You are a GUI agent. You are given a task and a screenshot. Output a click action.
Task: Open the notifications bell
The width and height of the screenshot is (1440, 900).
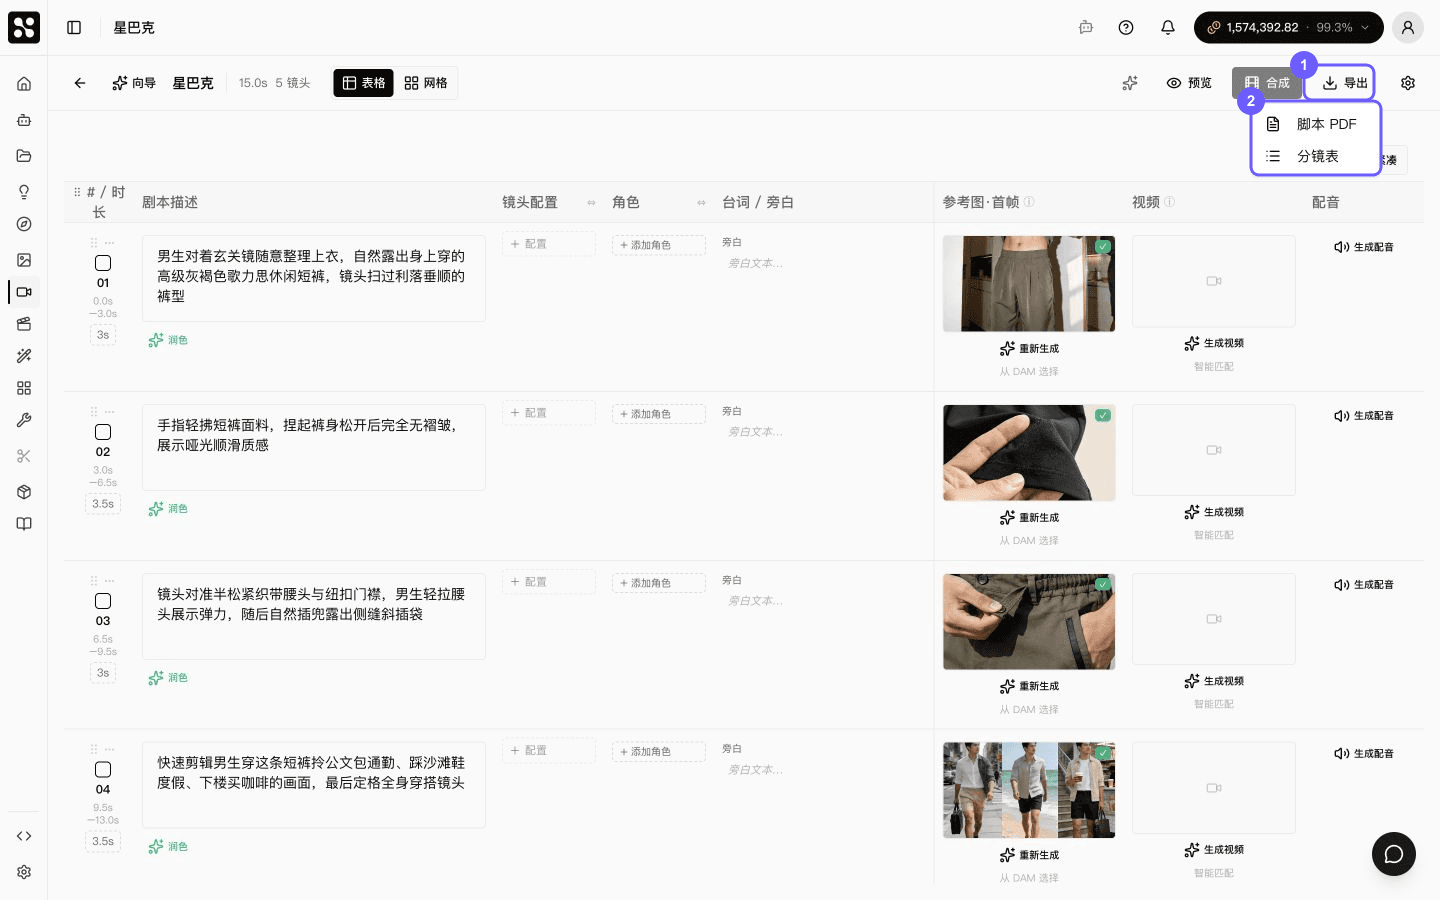pos(1168,28)
